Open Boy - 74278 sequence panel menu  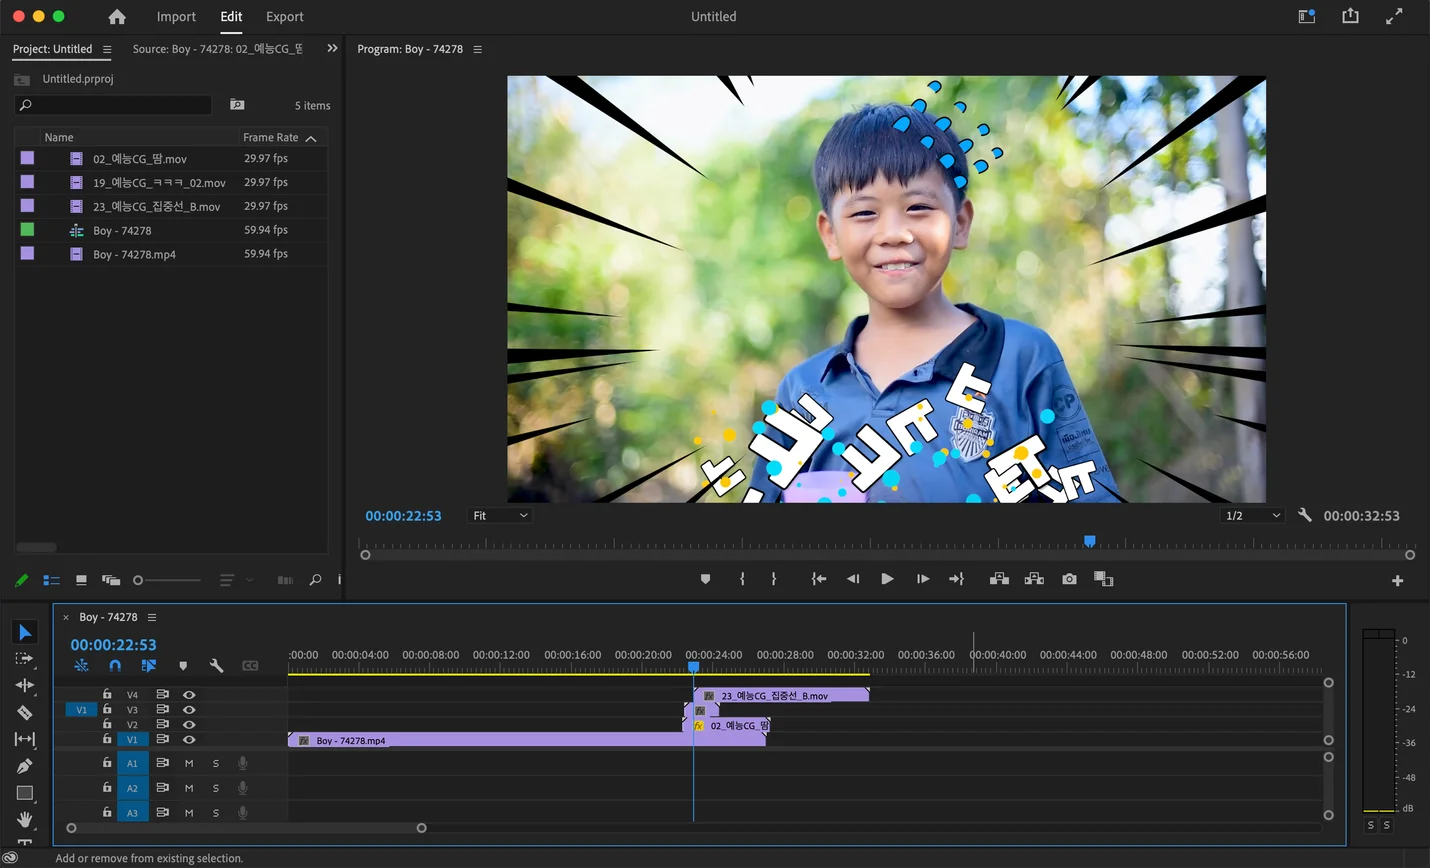tap(152, 617)
